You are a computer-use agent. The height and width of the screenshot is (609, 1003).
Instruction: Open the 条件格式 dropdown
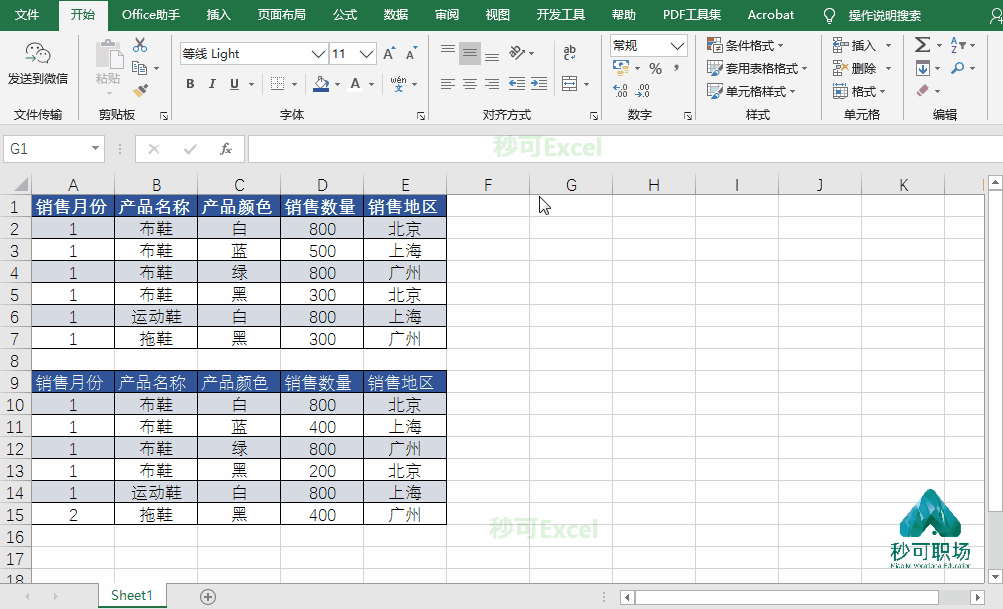coord(746,45)
